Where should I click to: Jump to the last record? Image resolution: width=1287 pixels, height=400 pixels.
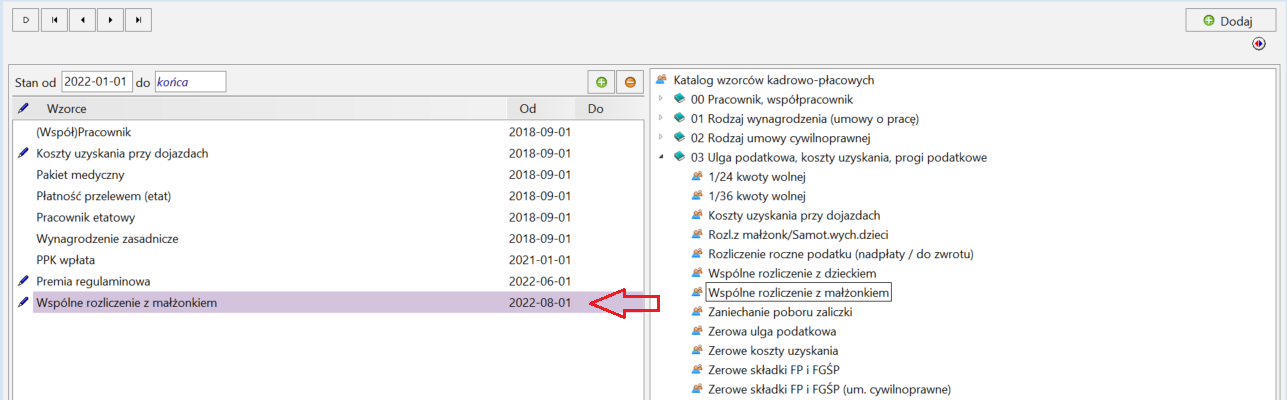pyautogui.click(x=138, y=19)
